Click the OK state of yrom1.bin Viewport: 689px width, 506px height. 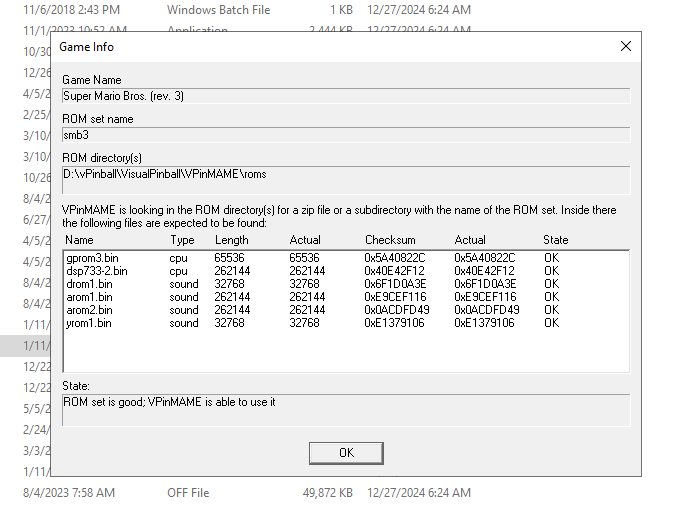(551, 323)
